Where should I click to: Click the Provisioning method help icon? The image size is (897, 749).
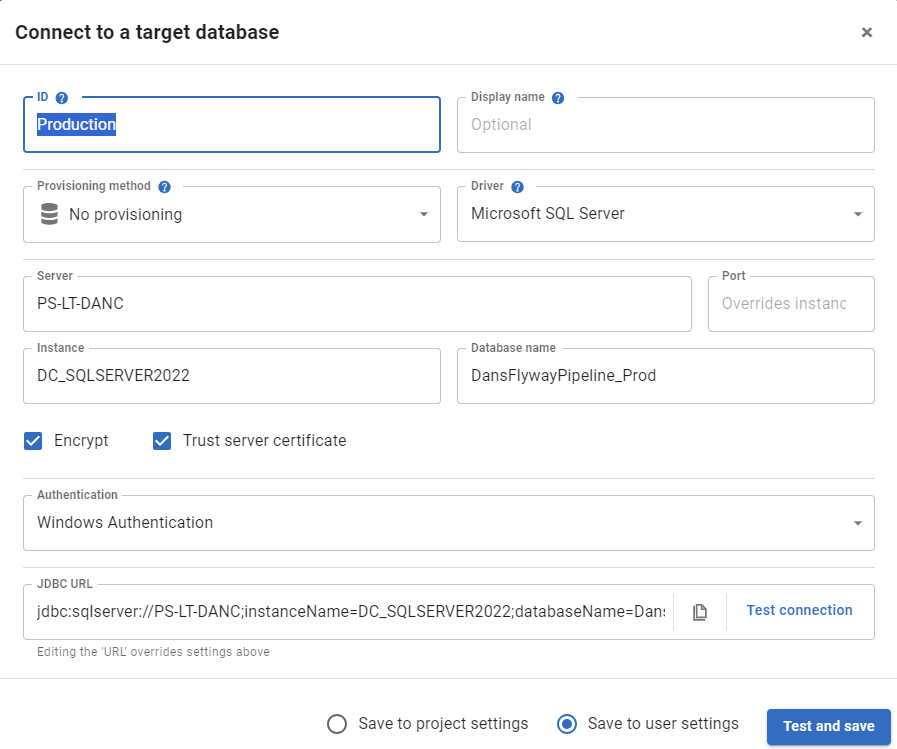(x=164, y=187)
